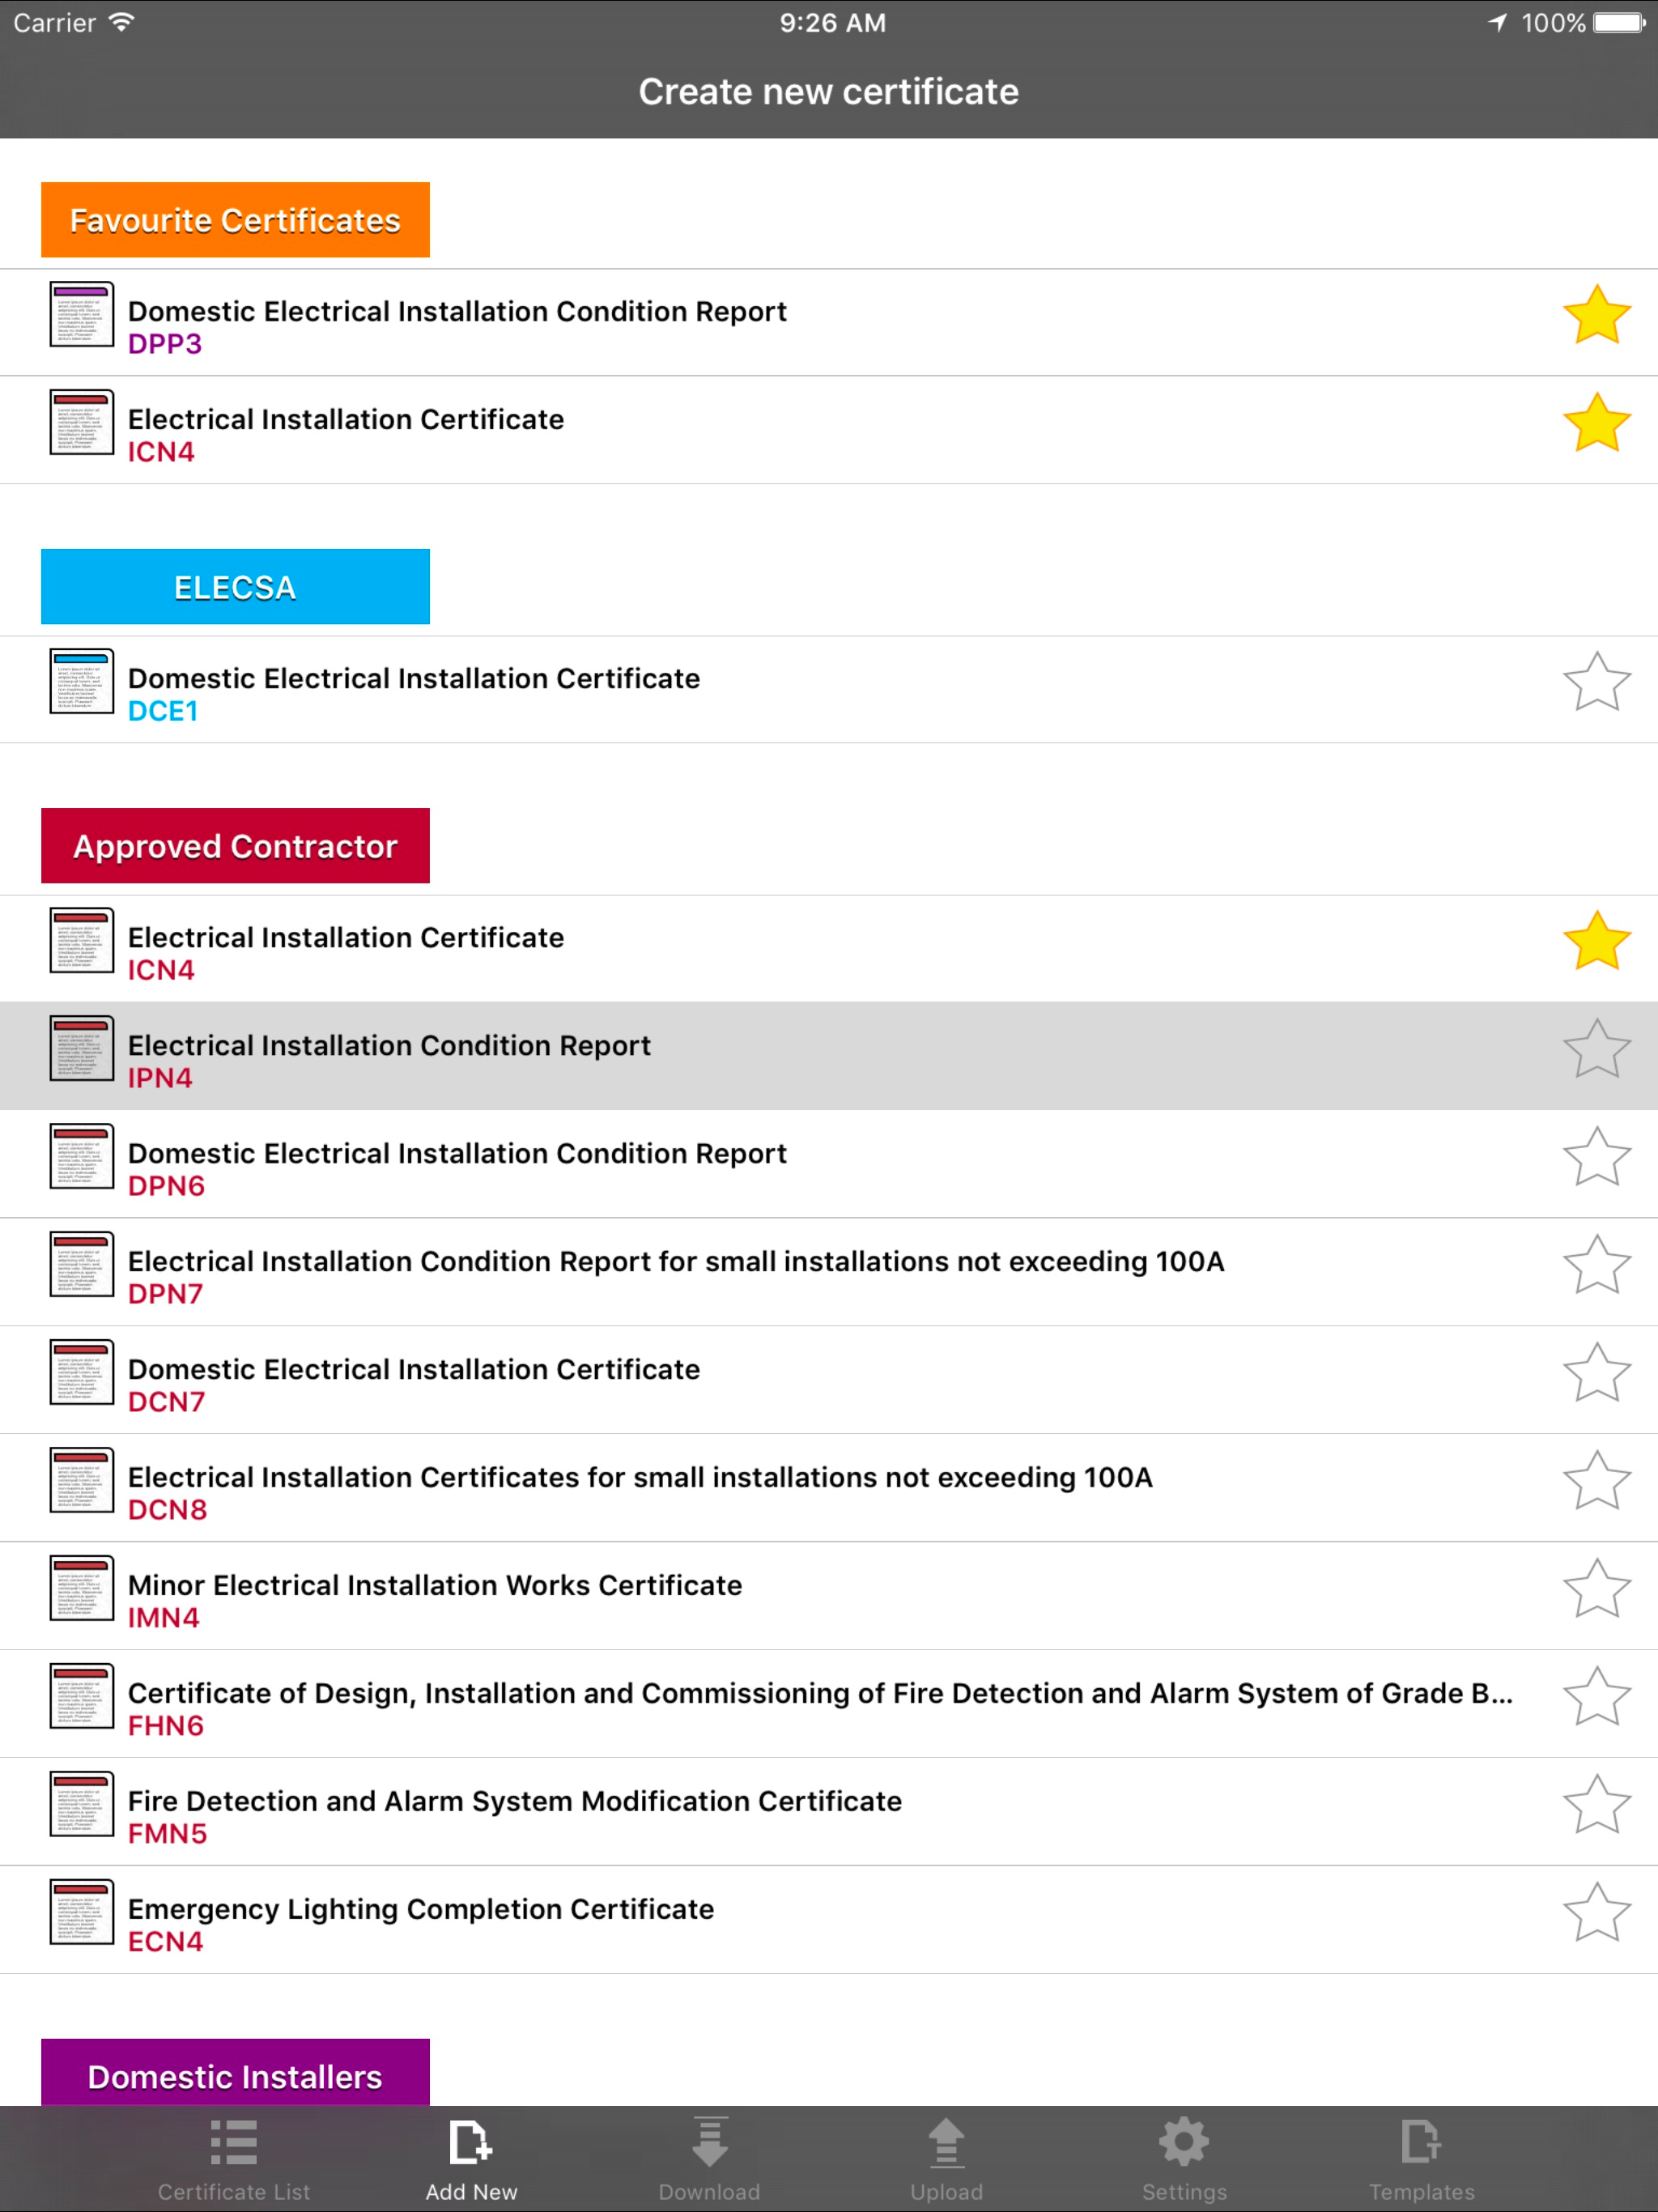
Task: Click the Favourite Certificates orange header
Action: (235, 220)
